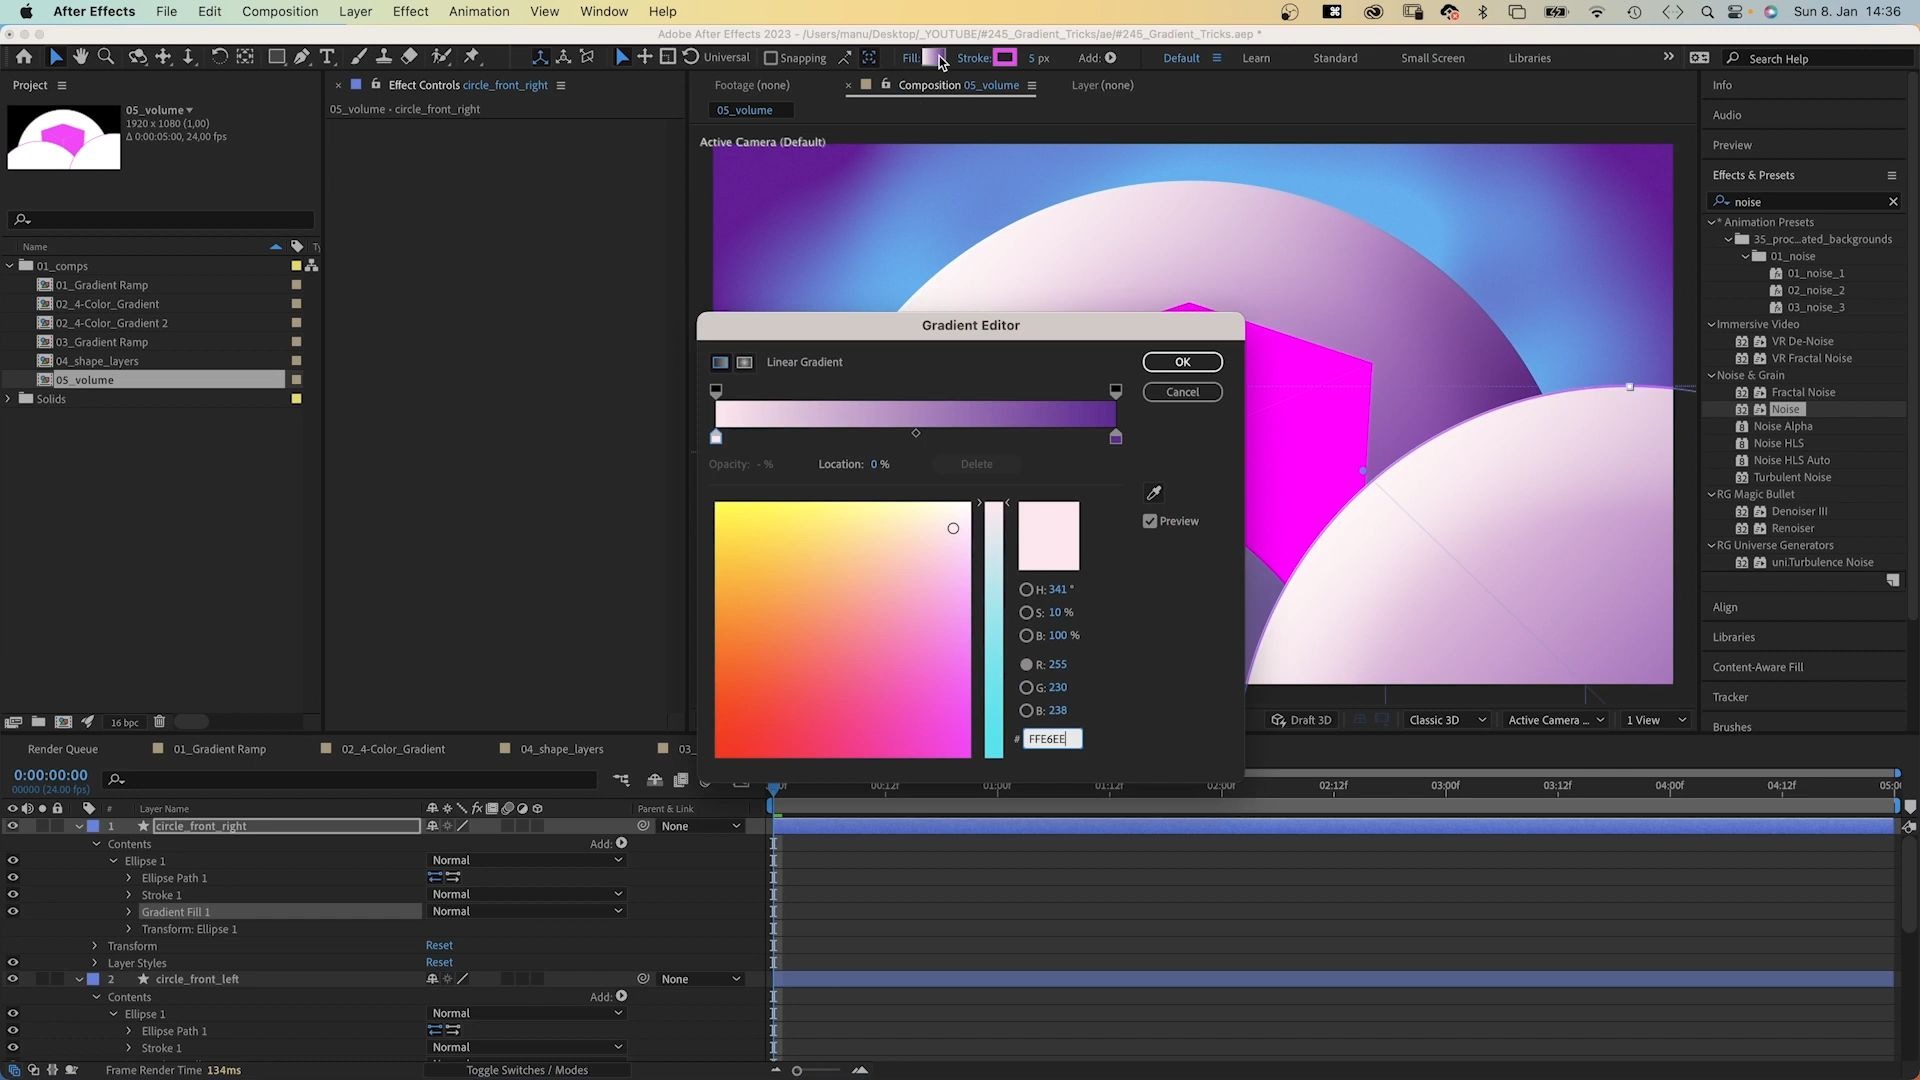Select the R red radio button
The image size is (1920, 1080).
(x=1026, y=665)
